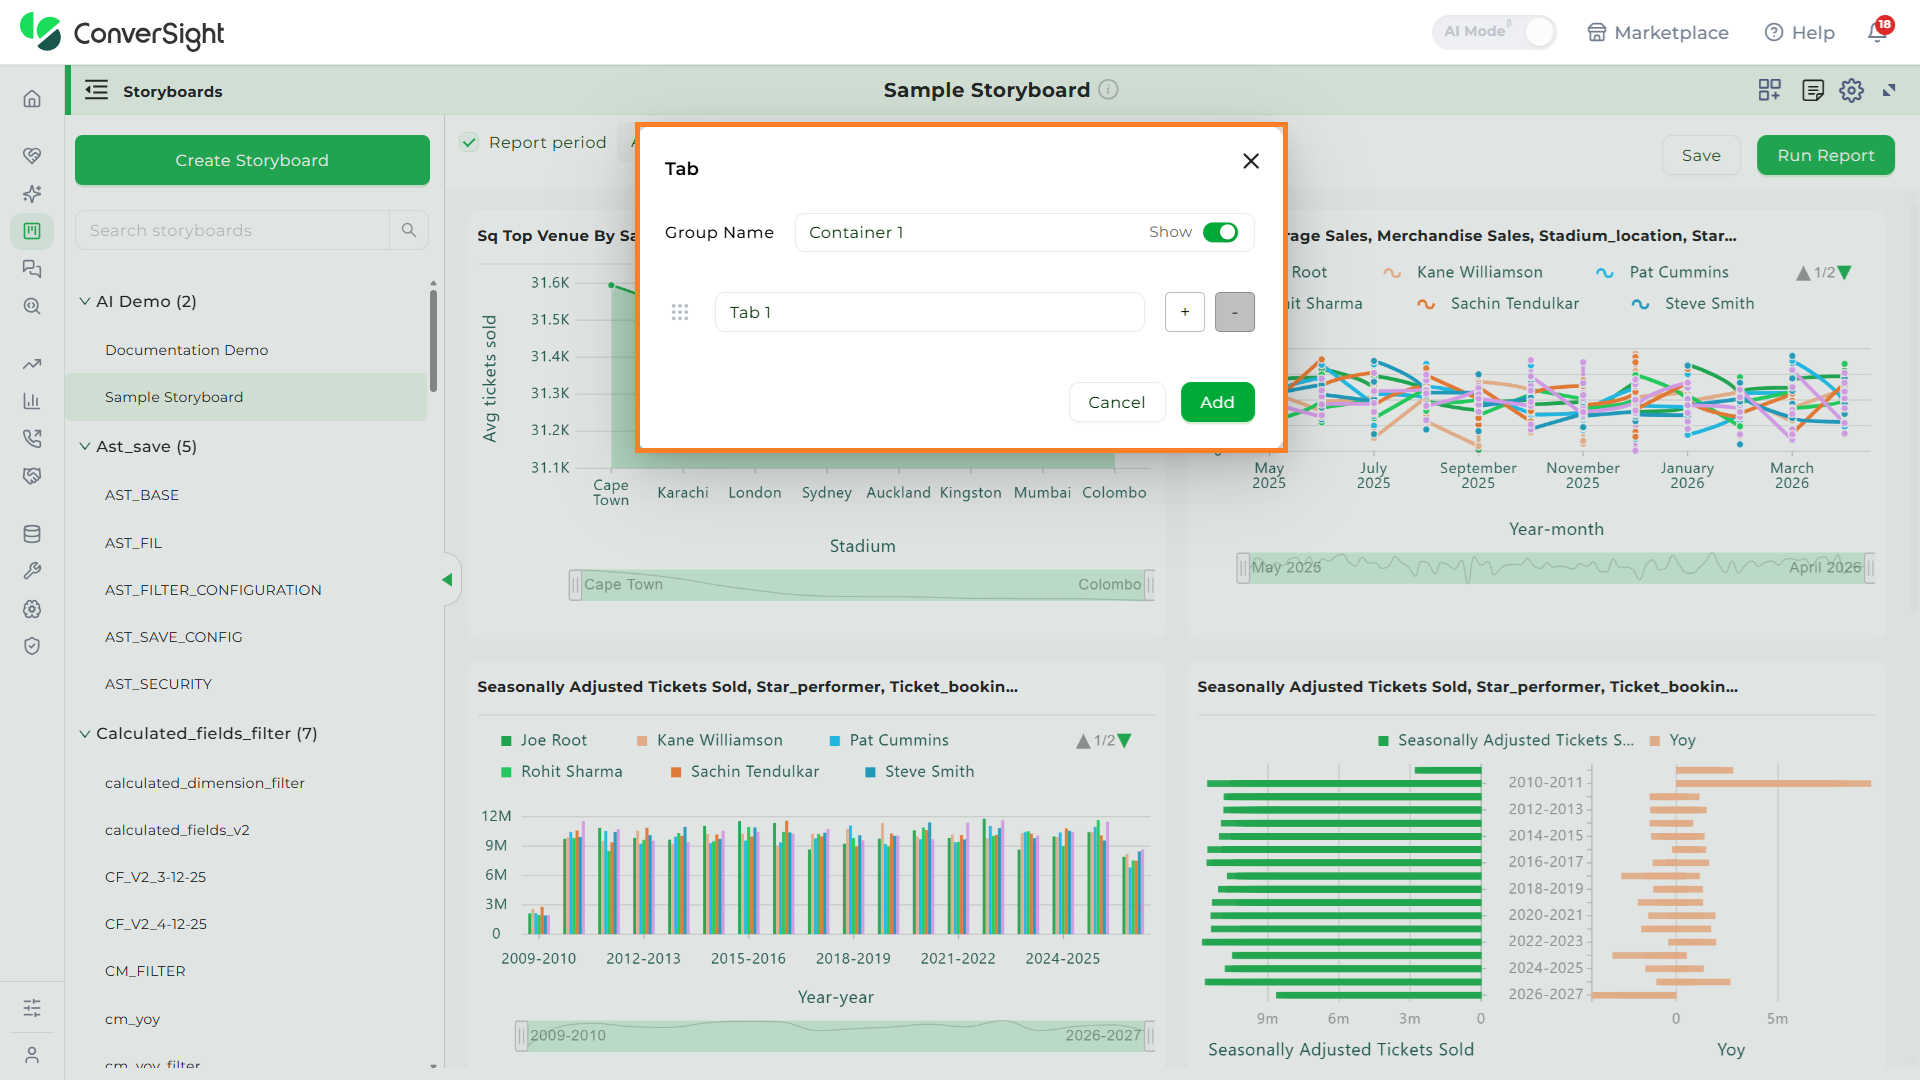Click the wrench tools sidebar icon
Screen dimensions: 1920x1080
coord(32,571)
